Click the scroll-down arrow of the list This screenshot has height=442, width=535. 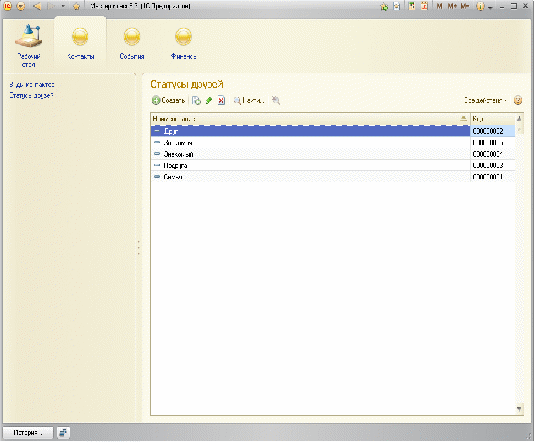(519, 409)
